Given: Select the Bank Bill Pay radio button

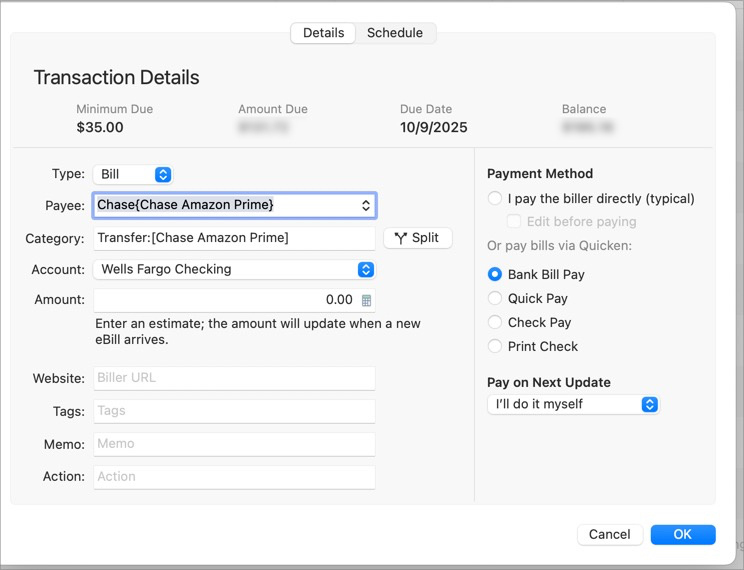Looking at the screenshot, I should pos(495,274).
